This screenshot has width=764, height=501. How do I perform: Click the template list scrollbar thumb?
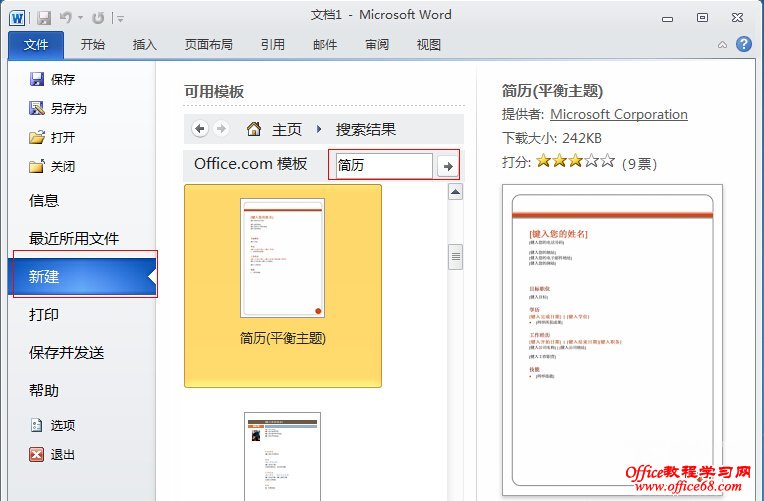[x=456, y=256]
